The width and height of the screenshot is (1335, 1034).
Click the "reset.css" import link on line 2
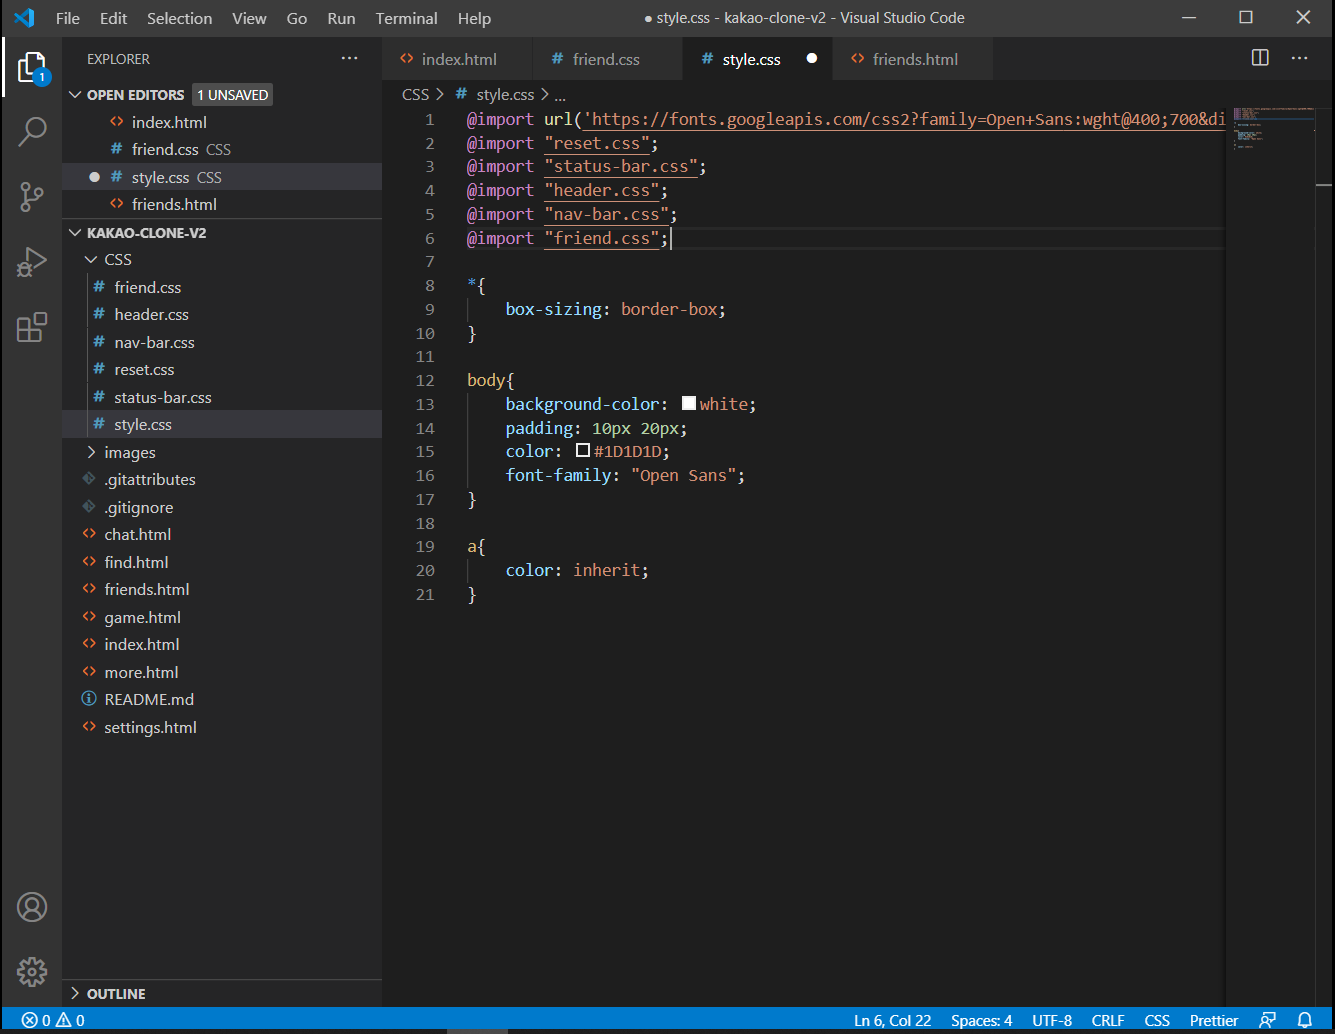coord(597,143)
